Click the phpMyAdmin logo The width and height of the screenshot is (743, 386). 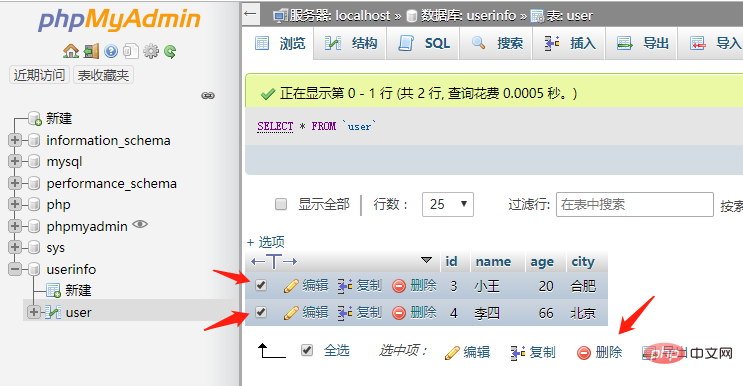(119, 20)
